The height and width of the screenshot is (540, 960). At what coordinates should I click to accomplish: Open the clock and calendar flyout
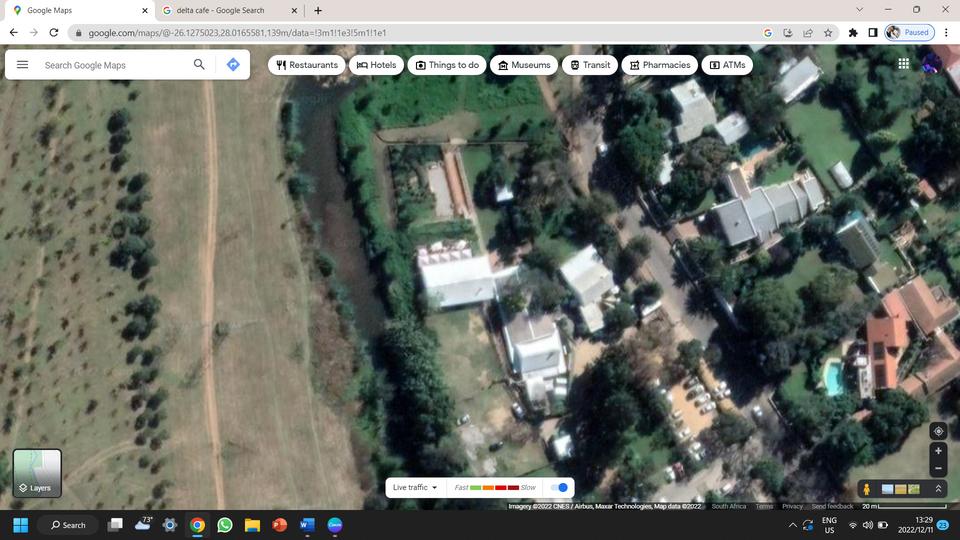[x=915, y=525]
